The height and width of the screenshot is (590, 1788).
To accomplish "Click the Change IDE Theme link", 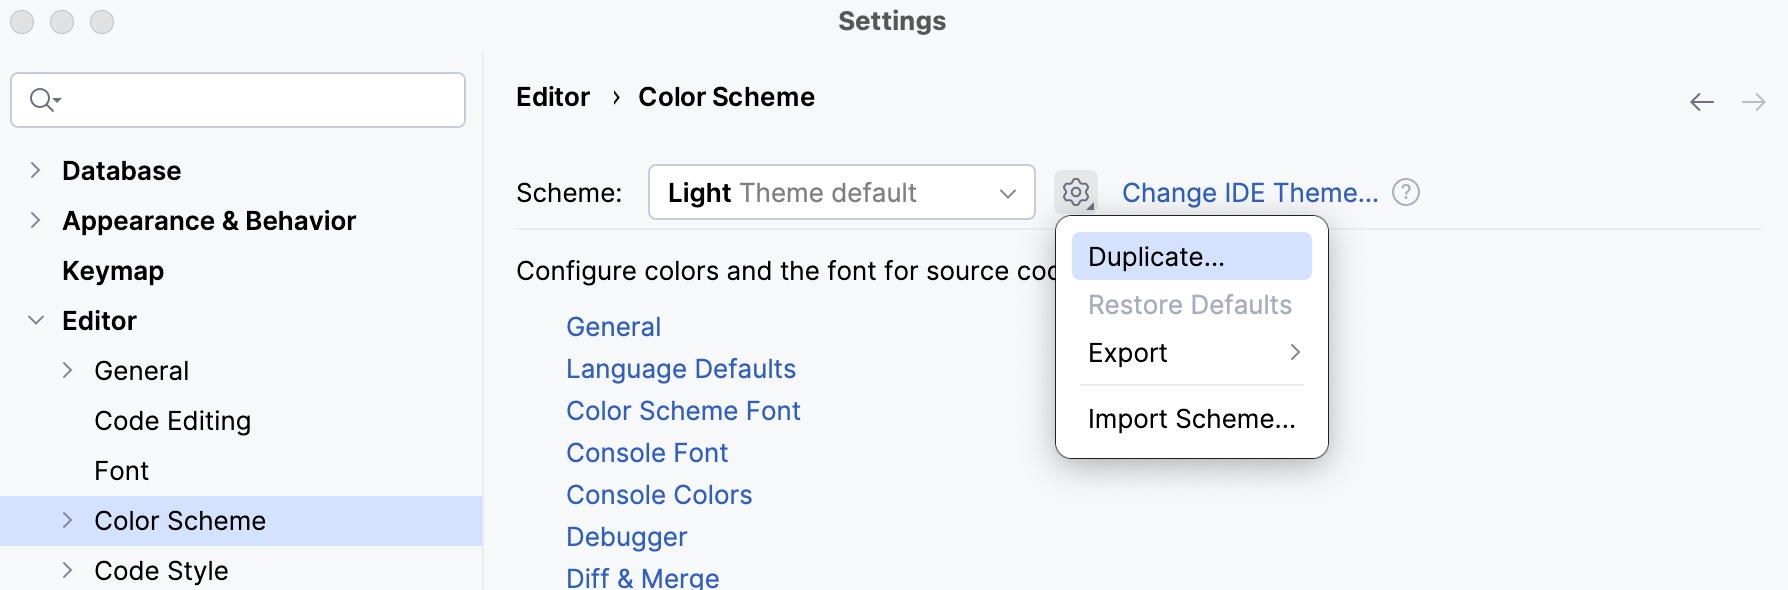I will click(x=1250, y=192).
